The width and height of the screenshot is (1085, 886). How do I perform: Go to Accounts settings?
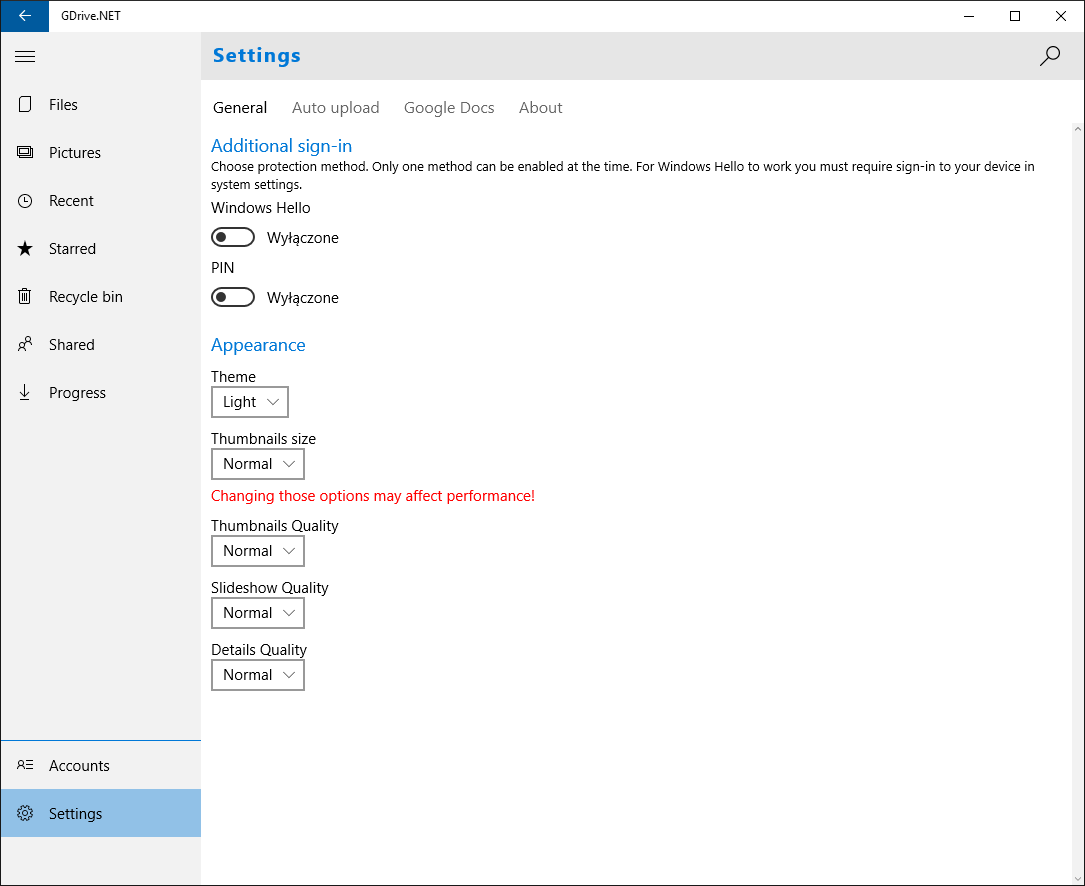coord(79,765)
